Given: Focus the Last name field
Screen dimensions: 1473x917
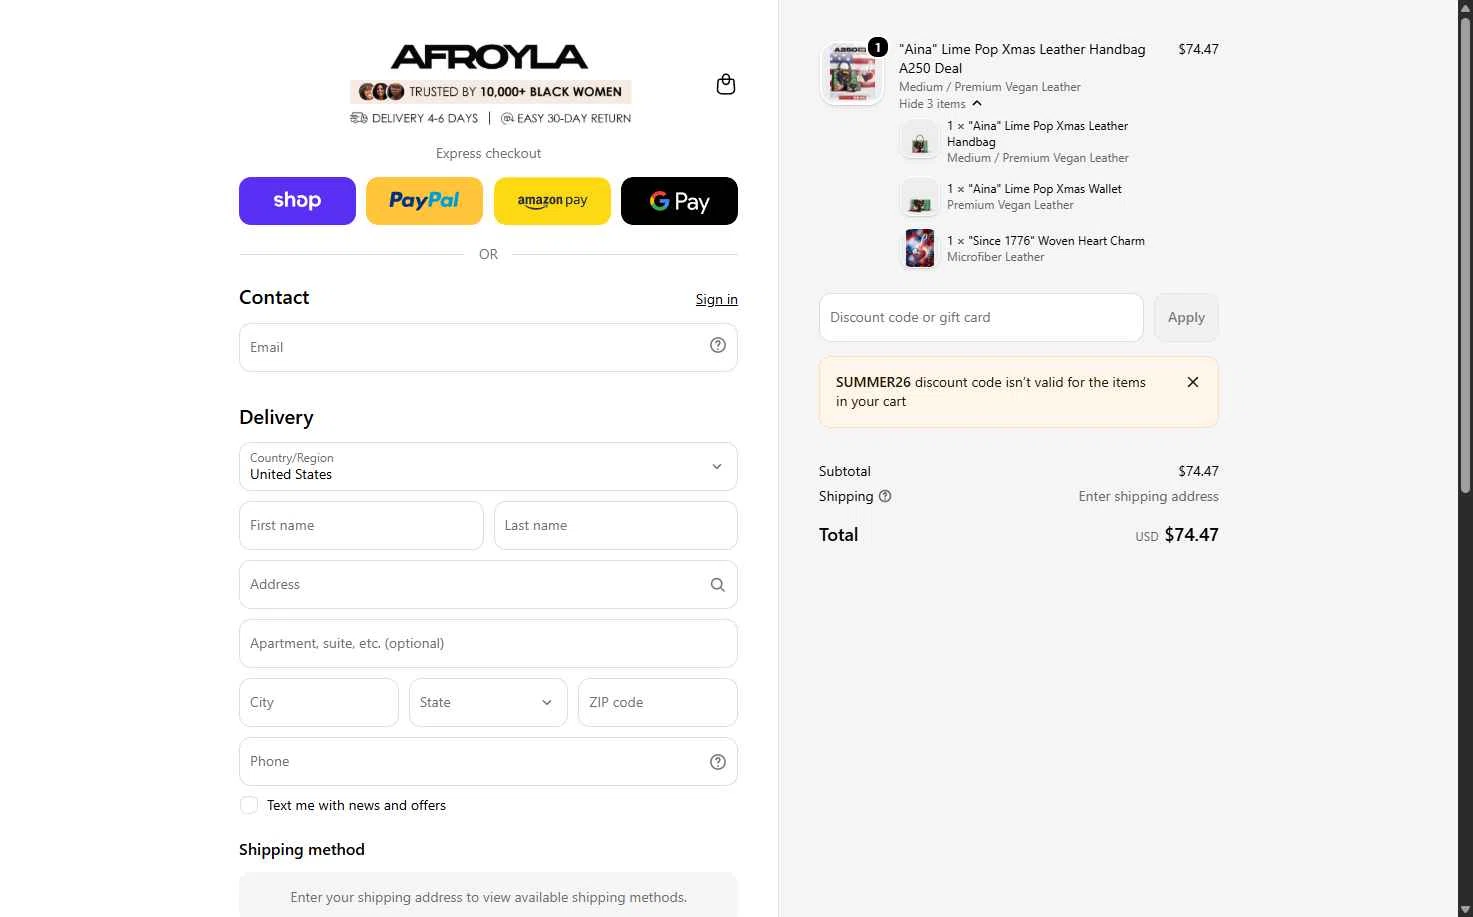Looking at the screenshot, I should tap(616, 526).
